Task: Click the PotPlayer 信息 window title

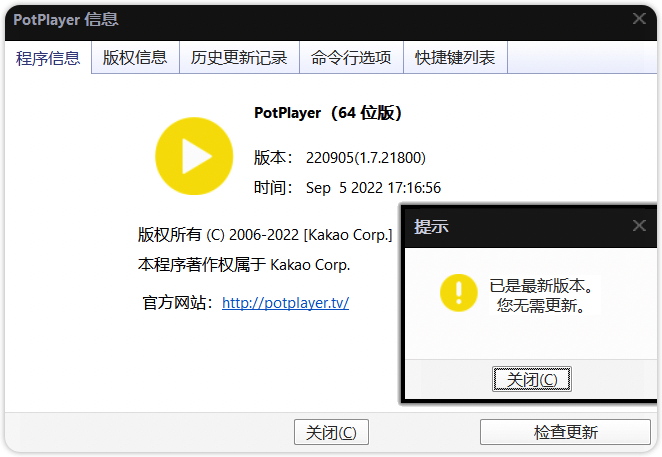Action: point(66,19)
